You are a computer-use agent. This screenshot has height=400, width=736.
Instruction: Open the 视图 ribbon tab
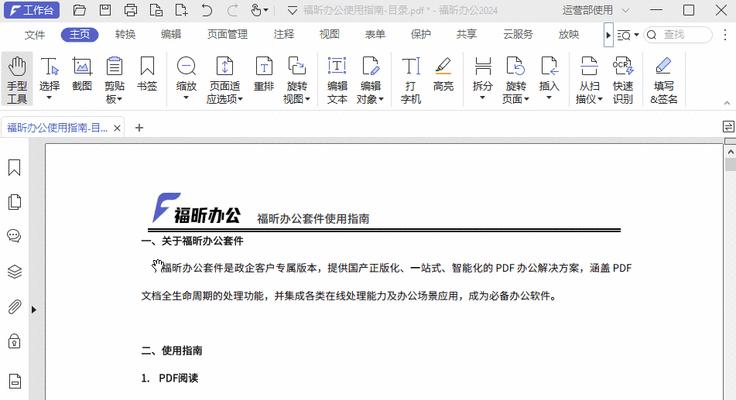click(x=330, y=34)
